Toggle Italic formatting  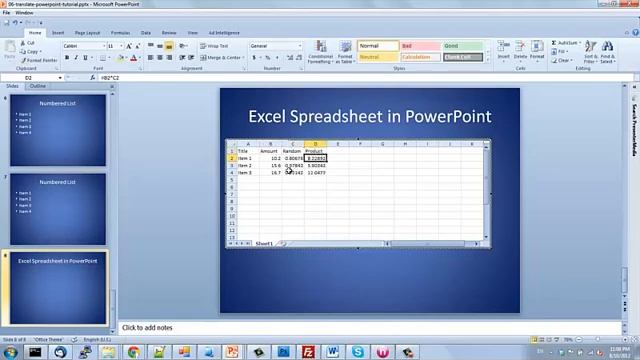[76, 58]
